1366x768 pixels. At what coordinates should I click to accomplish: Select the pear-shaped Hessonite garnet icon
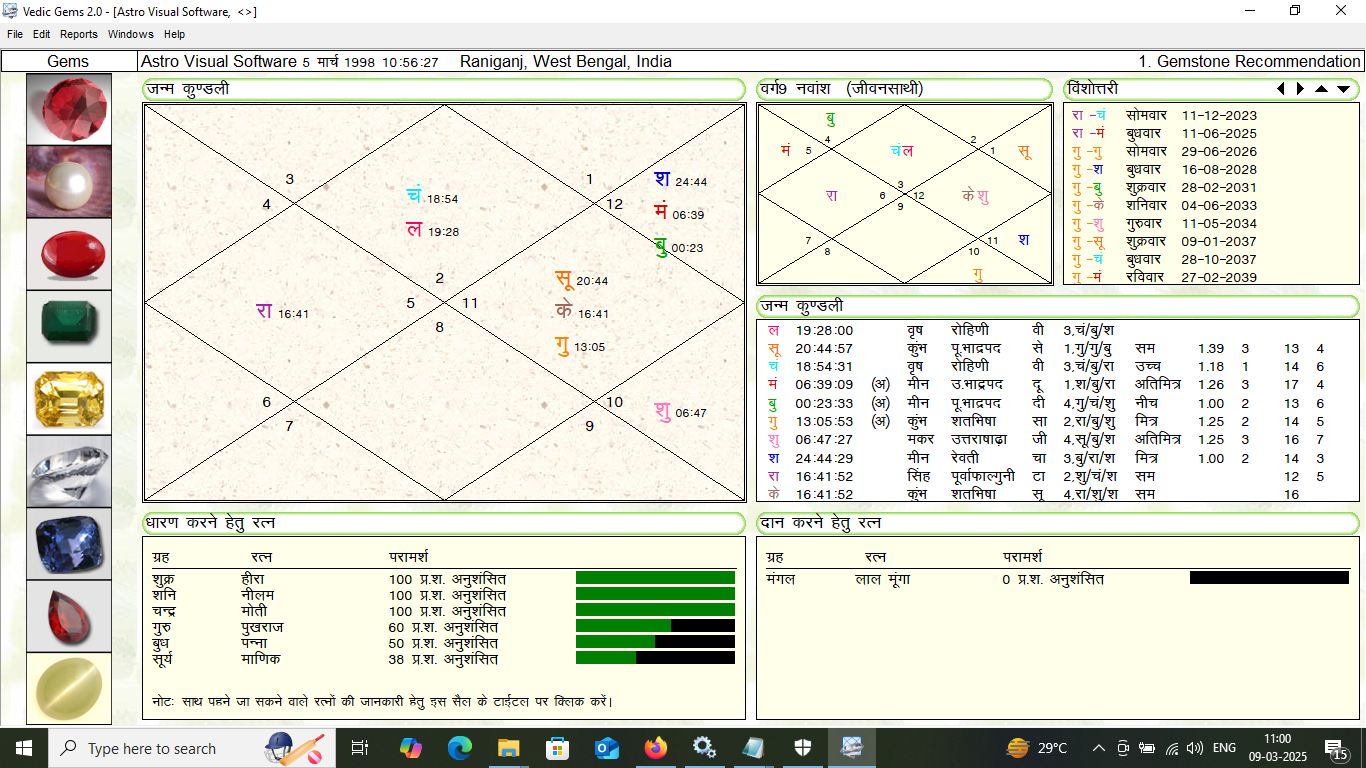[x=69, y=616]
